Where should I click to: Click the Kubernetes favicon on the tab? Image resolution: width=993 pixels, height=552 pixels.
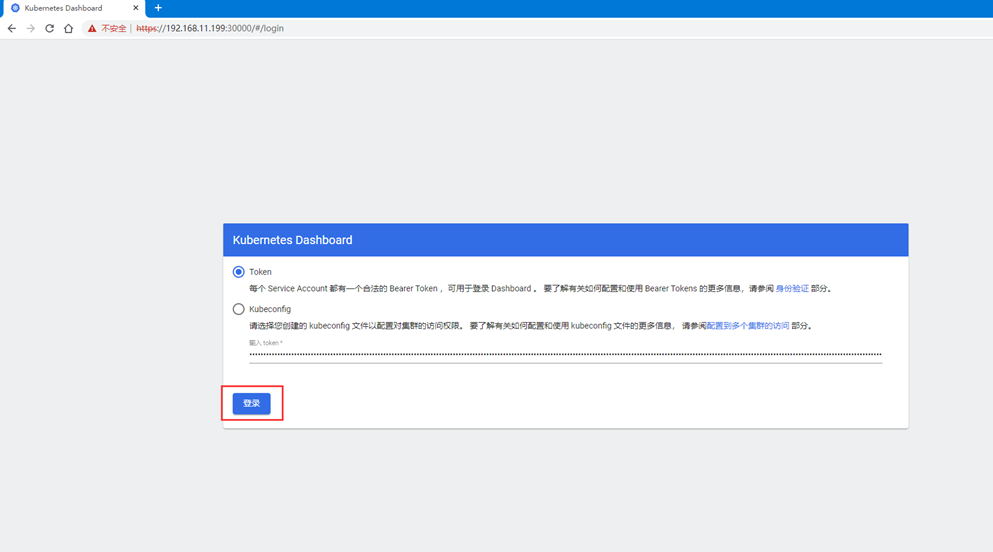15,8
